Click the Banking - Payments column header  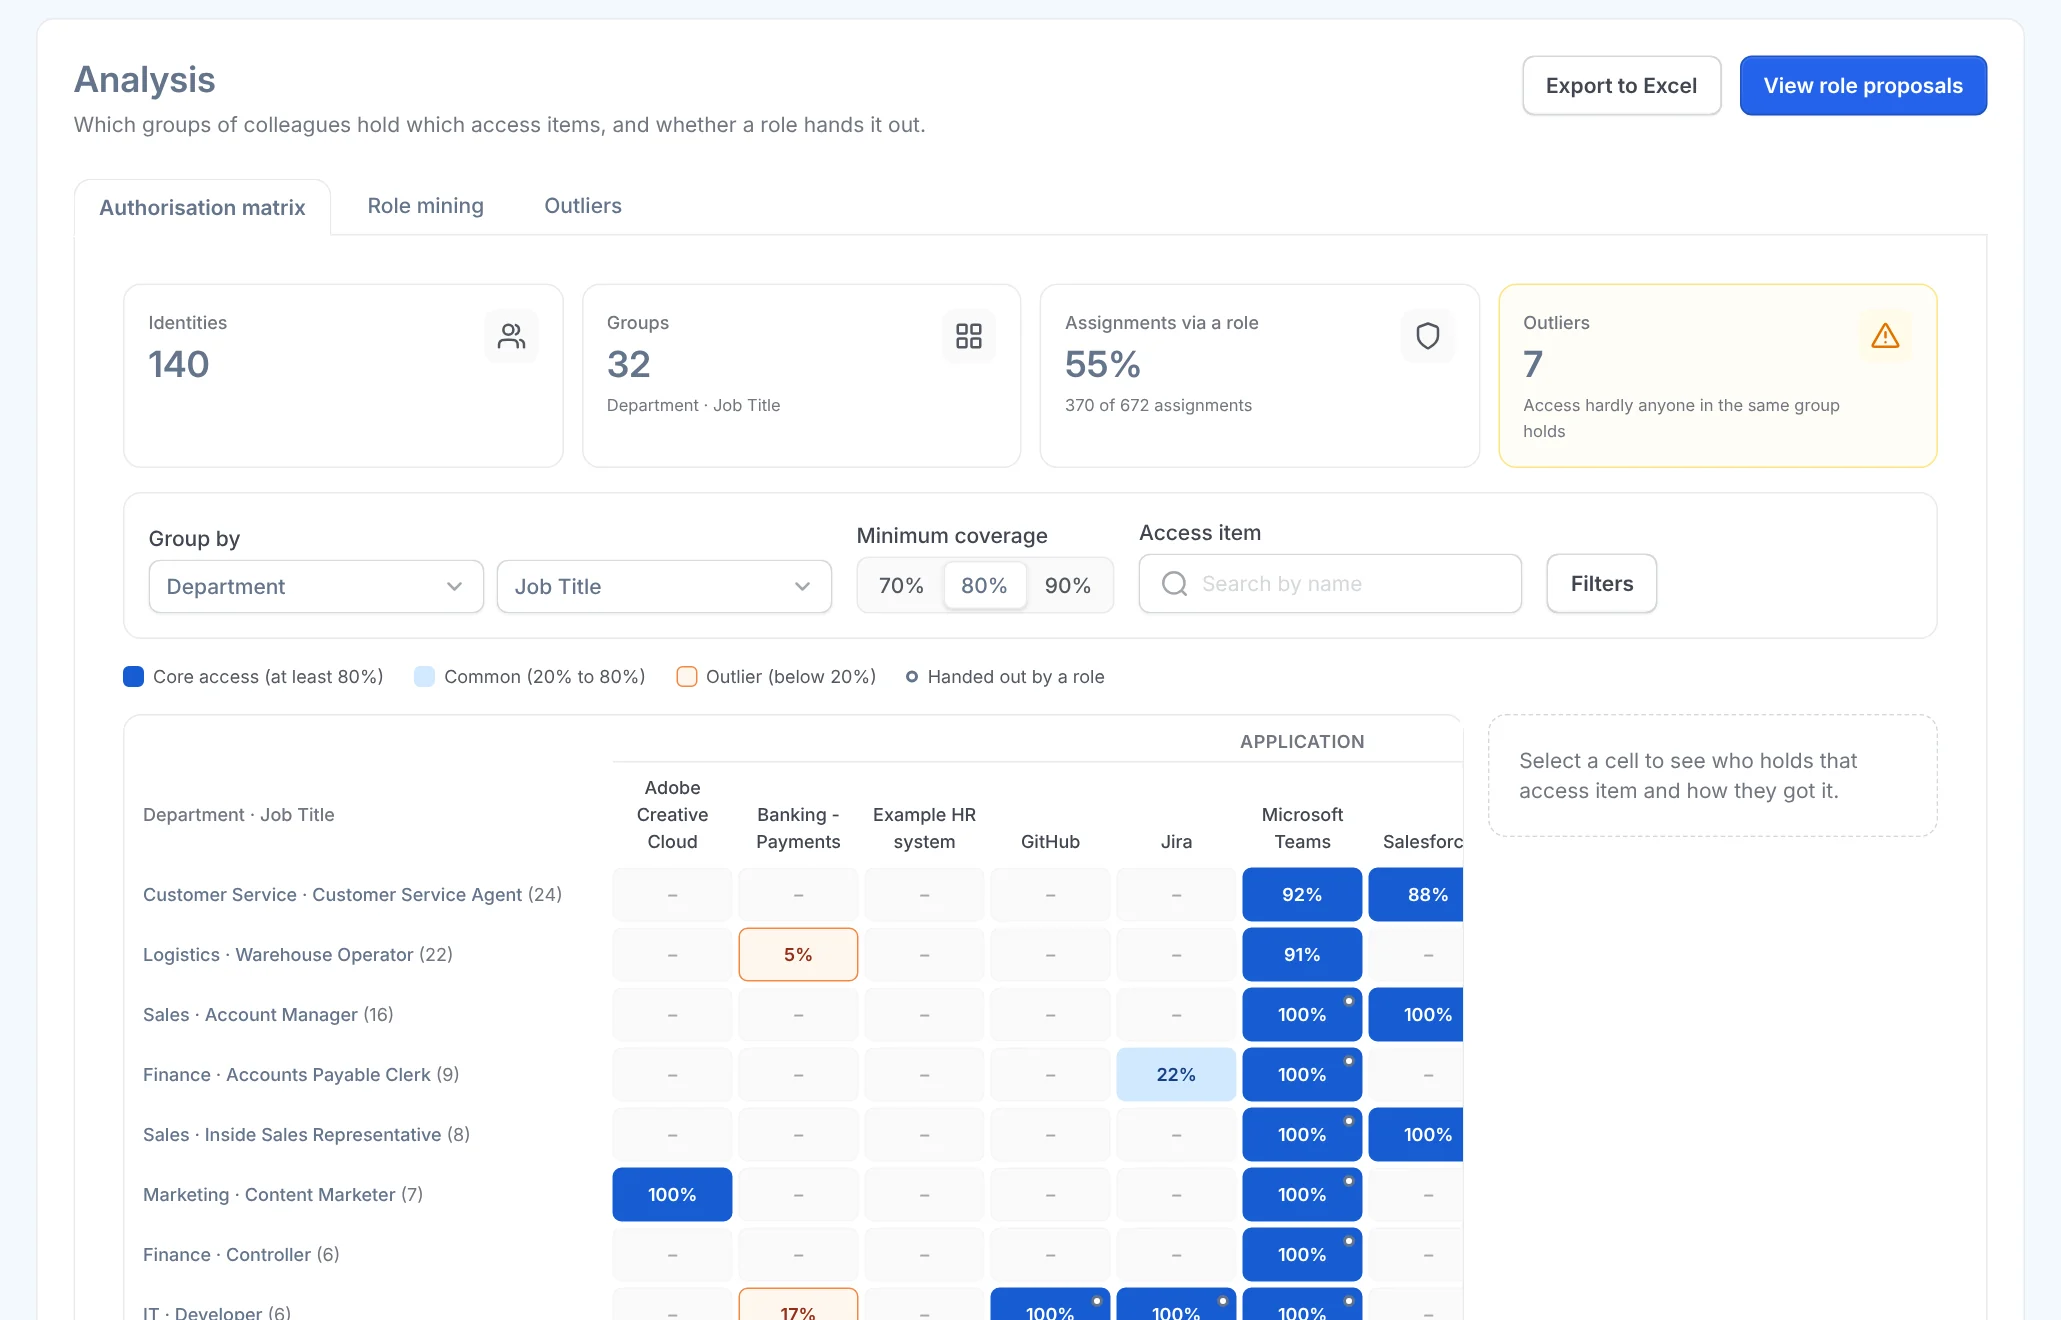point(798,828)
